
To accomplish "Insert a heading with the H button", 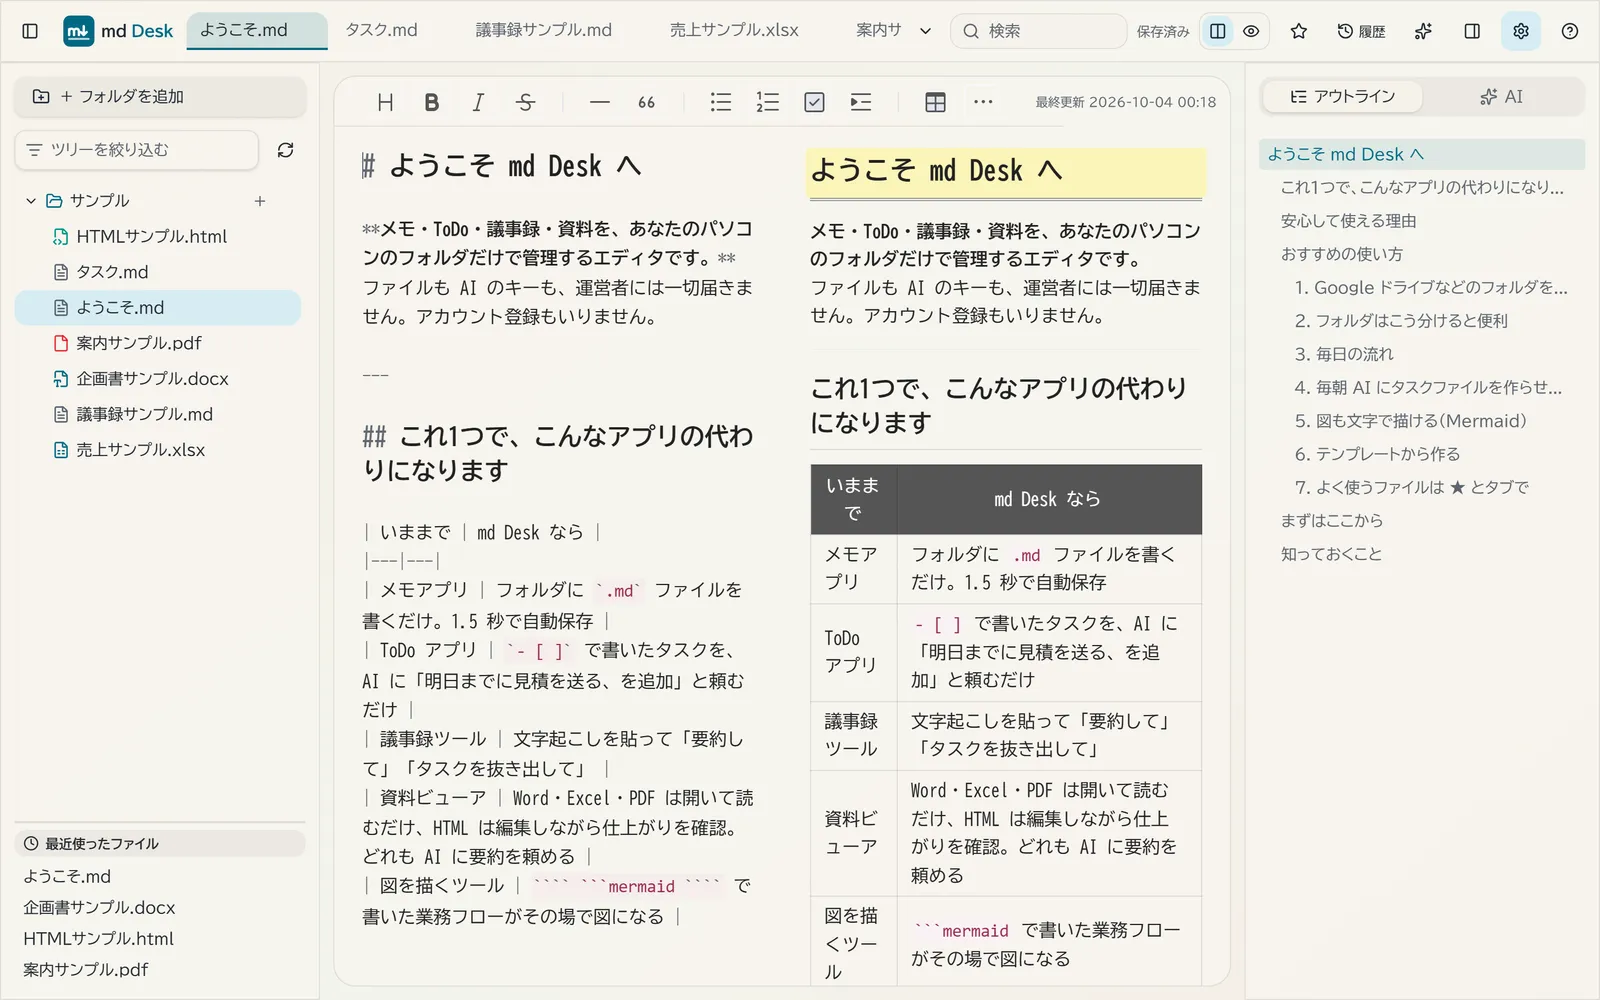I will coord(385,102).
